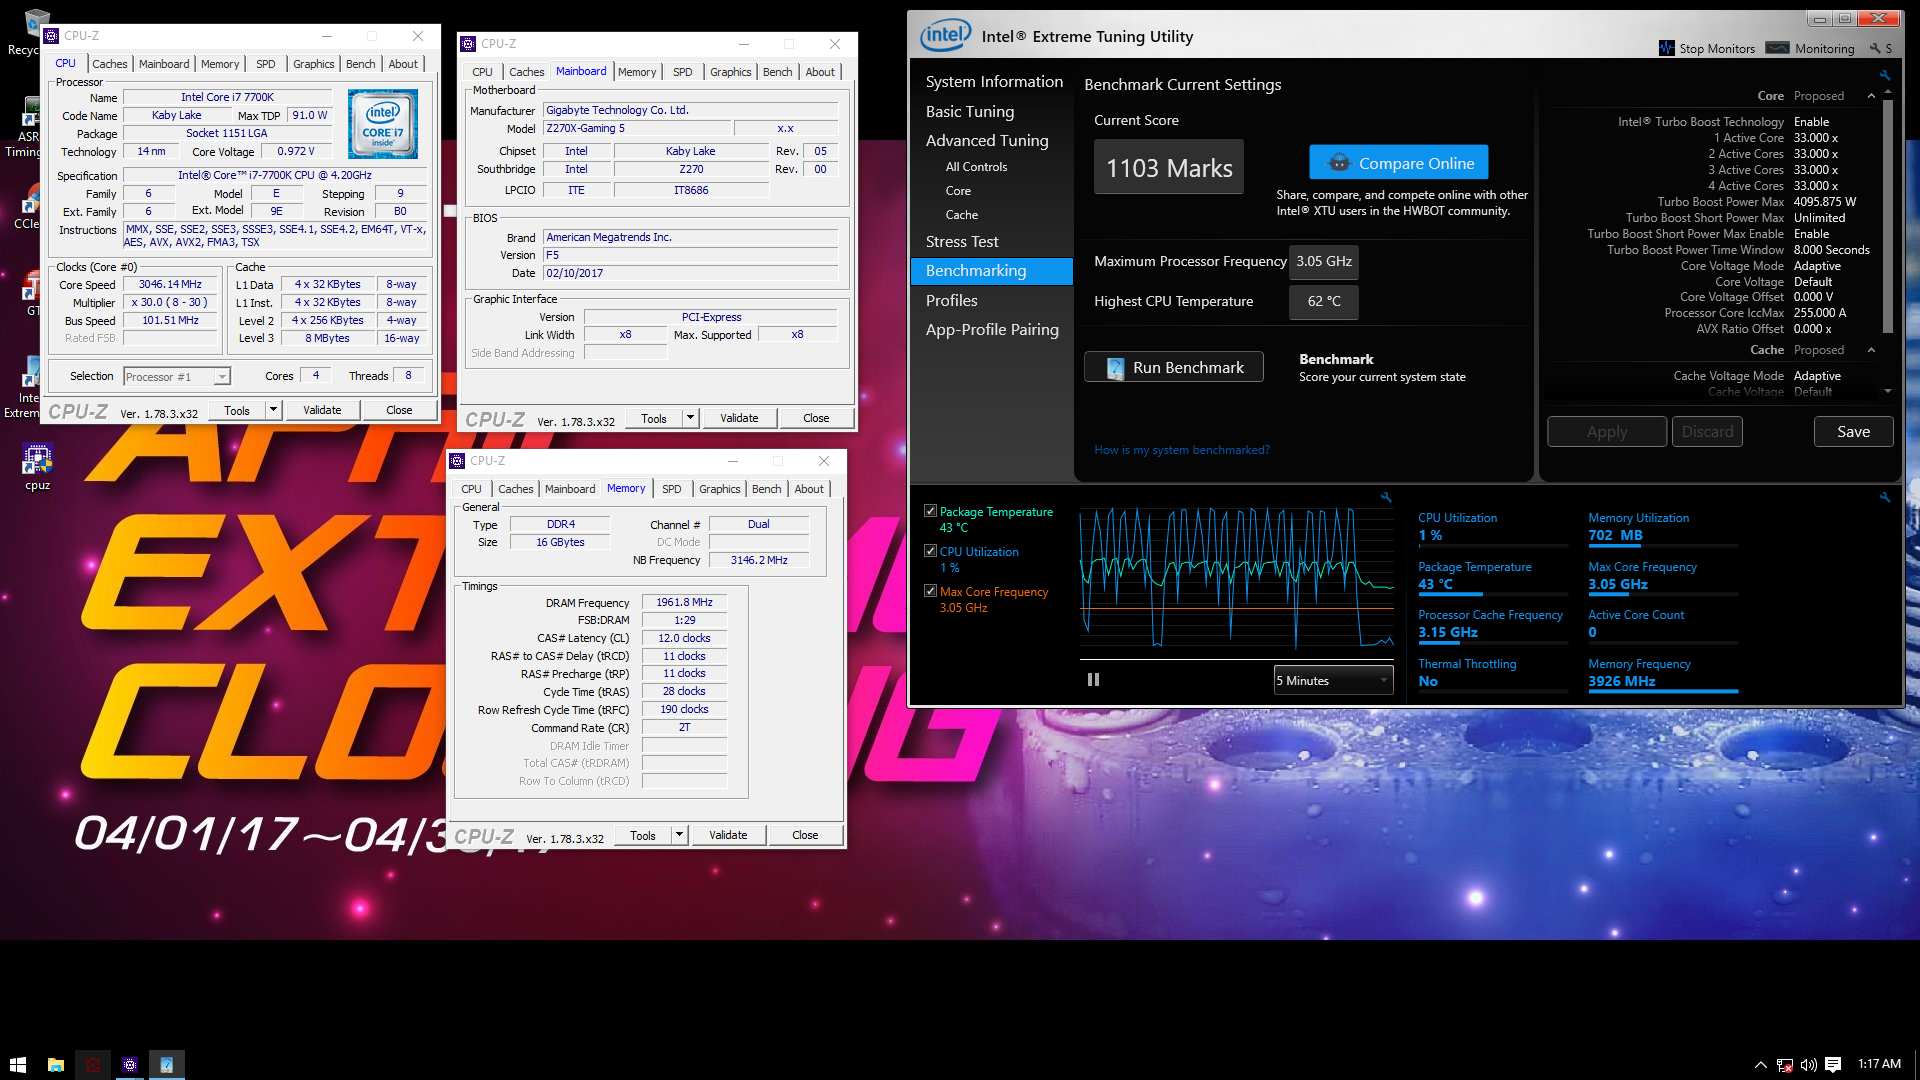The height and width of the screenshot is (1080, 1920).
Task: Open the Processor #1 selection dropdown
Action: pos(177,377)
